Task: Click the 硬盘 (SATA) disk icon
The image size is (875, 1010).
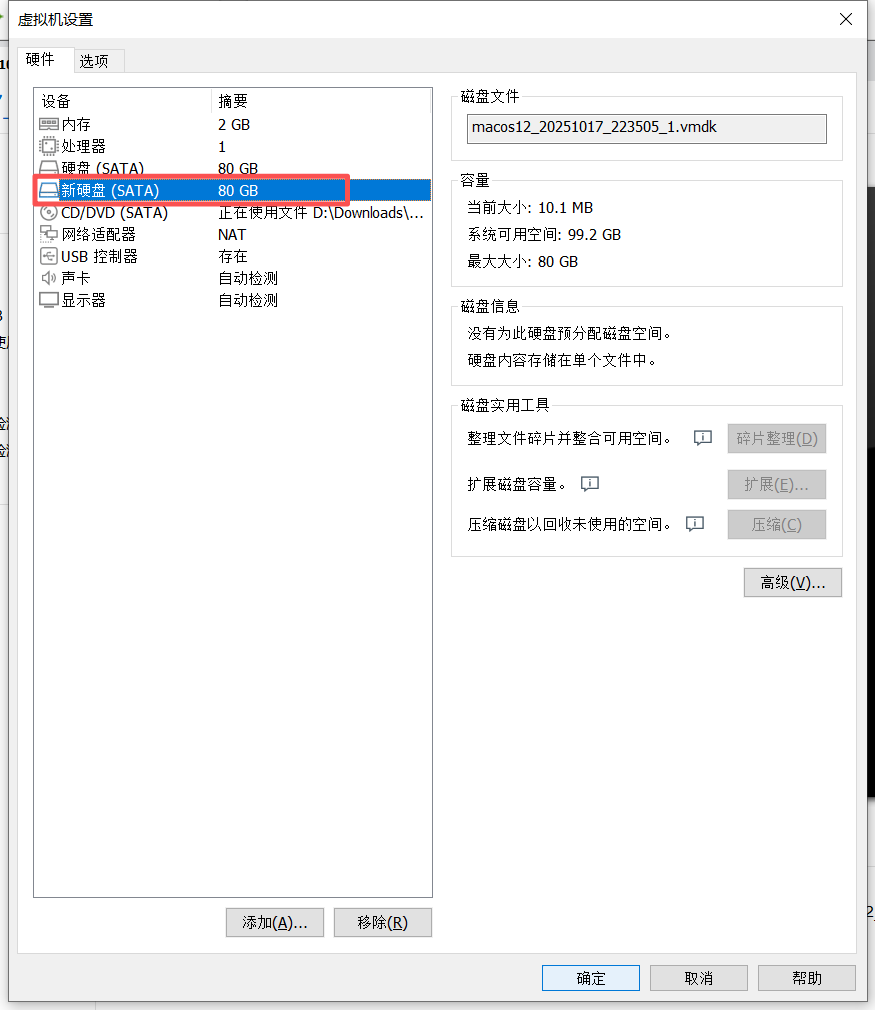Action: (49, 169)
